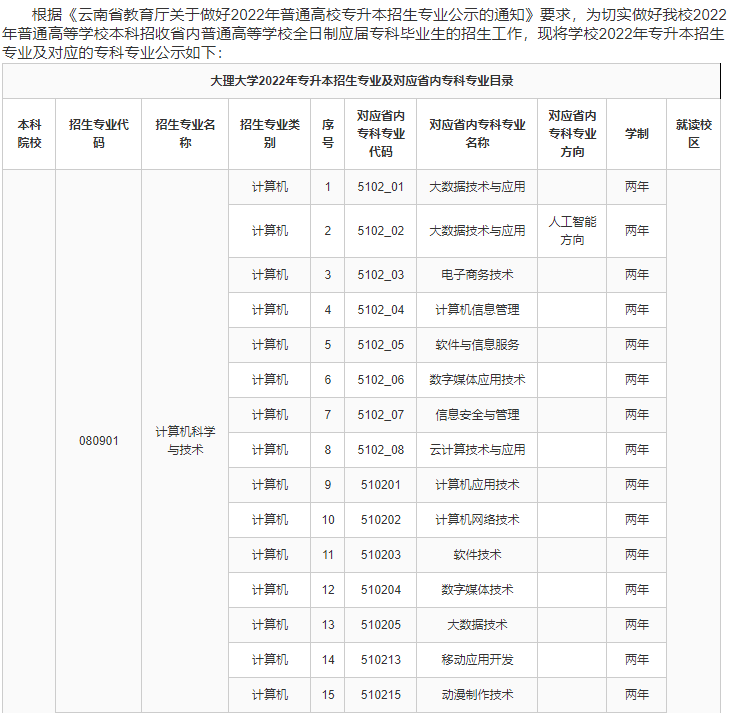The height and width of the screenshot is (713, 729).
Task: Click the cell 电子商务技术
Action: point(477,275)
